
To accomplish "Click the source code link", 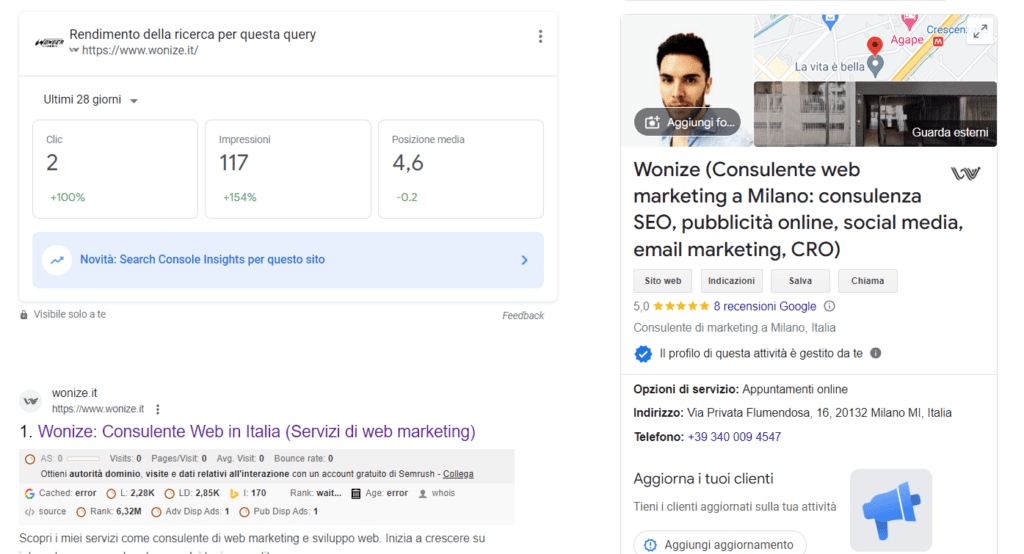I will 46,512.
